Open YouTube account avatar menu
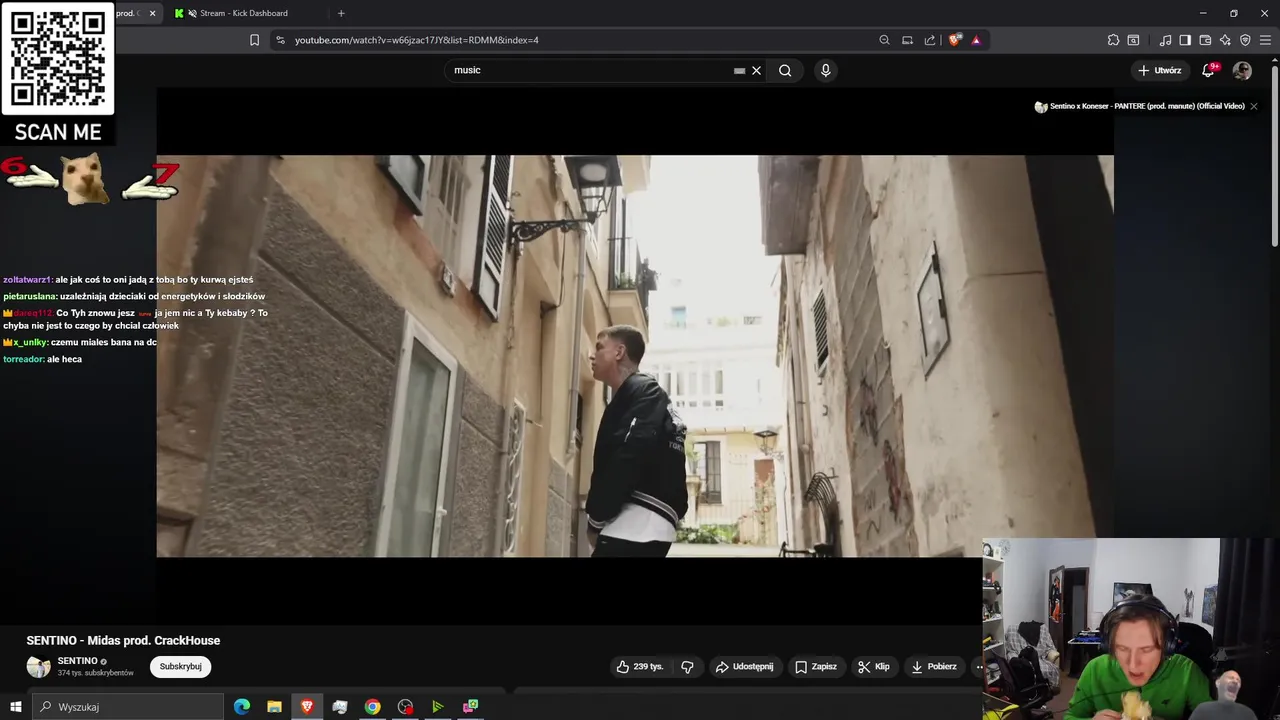This screenshot has width=1280, height=720. 1242,70
